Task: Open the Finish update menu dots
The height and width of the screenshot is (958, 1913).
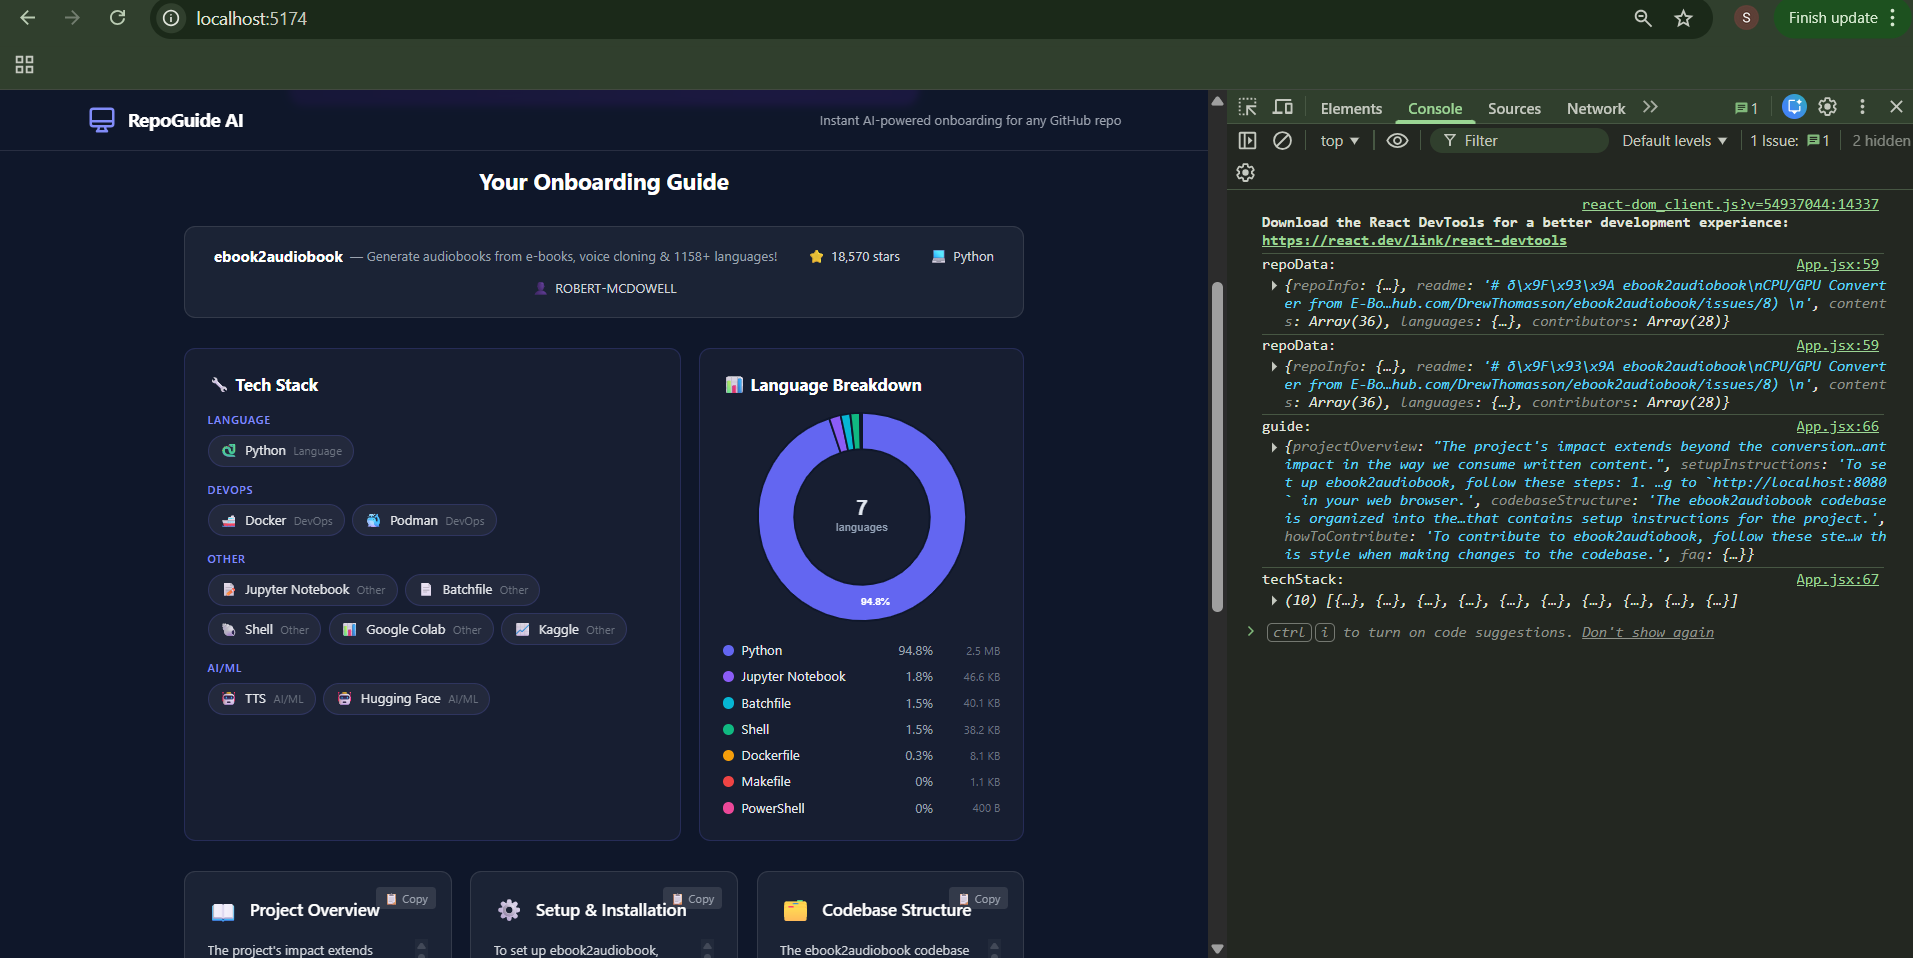Action: tap(1893, 18)
